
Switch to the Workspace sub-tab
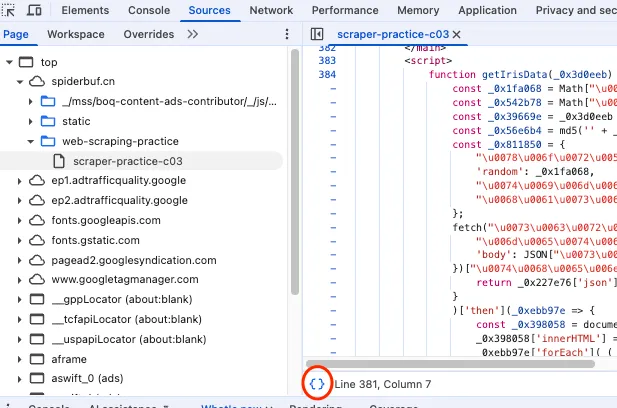(x=76, y=34)
